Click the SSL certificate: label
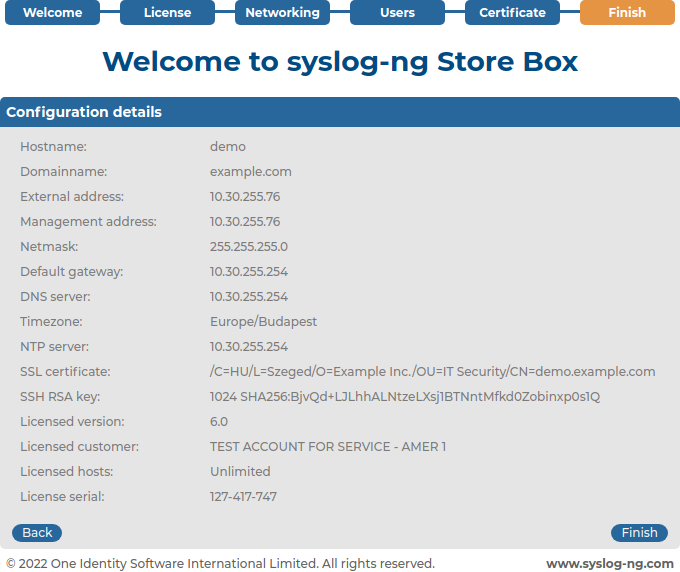Screen dimensions: 680x572 point(65,372)
